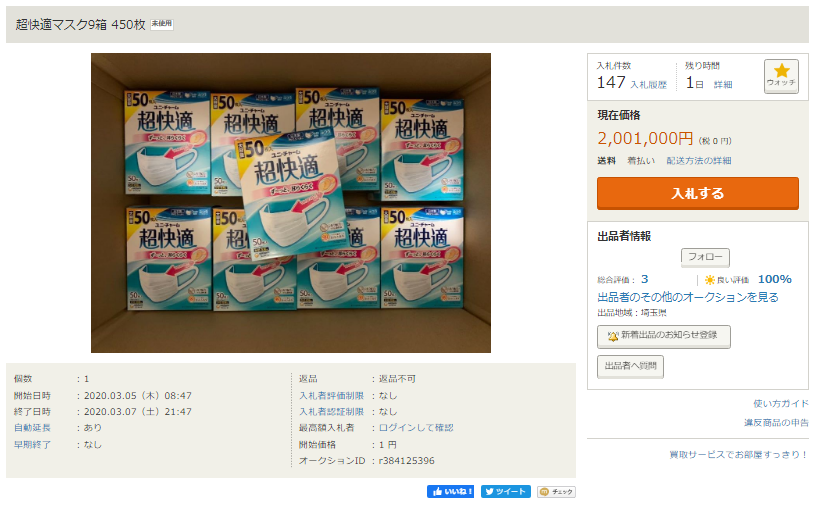Screen dimensions: 815x516
Task: Report item via 違反商品の申告 link
Action: [x=777, y=423]
